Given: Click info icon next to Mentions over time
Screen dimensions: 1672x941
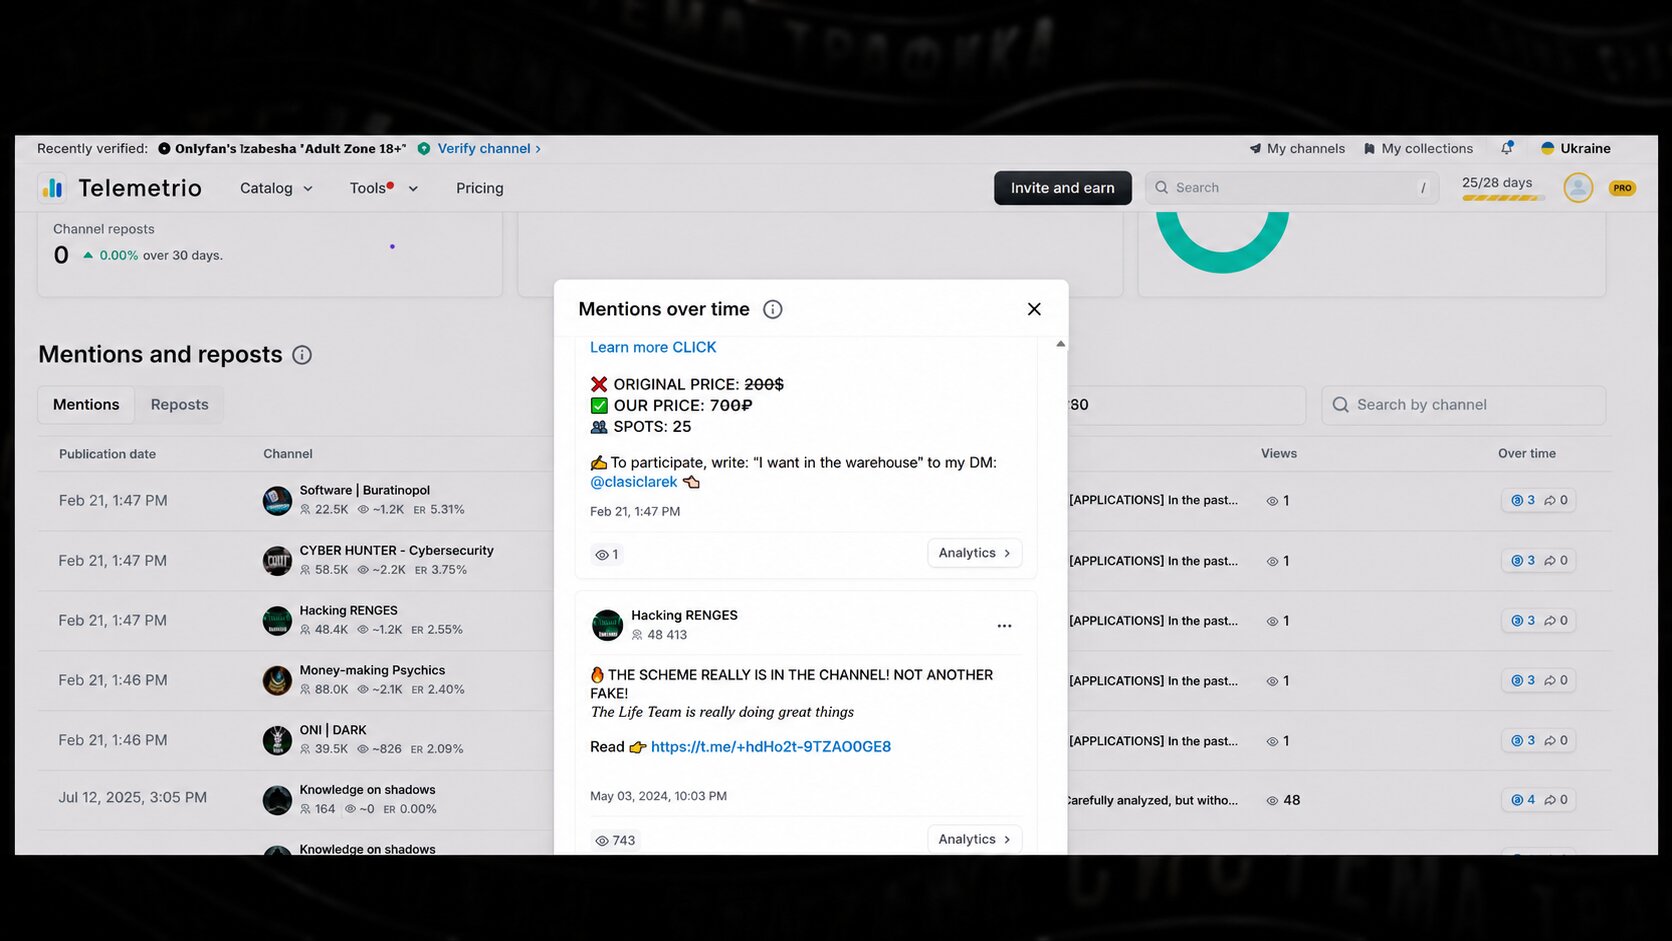Looking at the screenshot, I should pyautogui.click(x=773, y=309).
